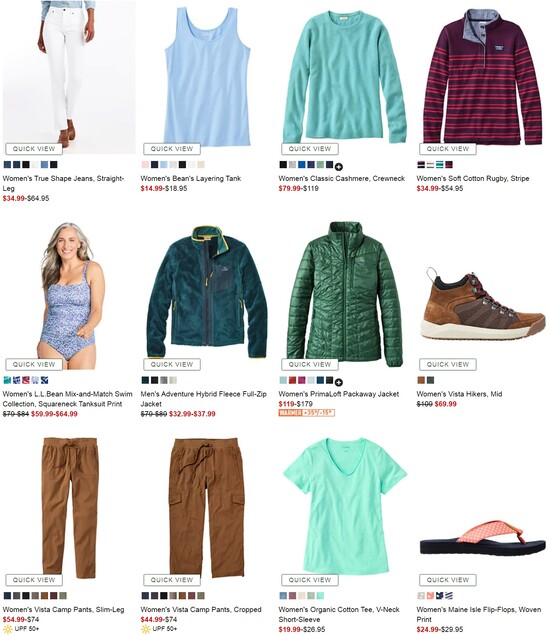Screen dimensions: 550x635
Task: Pick the brown swatch for Vista Hikers
Action: tap(421, 380)
